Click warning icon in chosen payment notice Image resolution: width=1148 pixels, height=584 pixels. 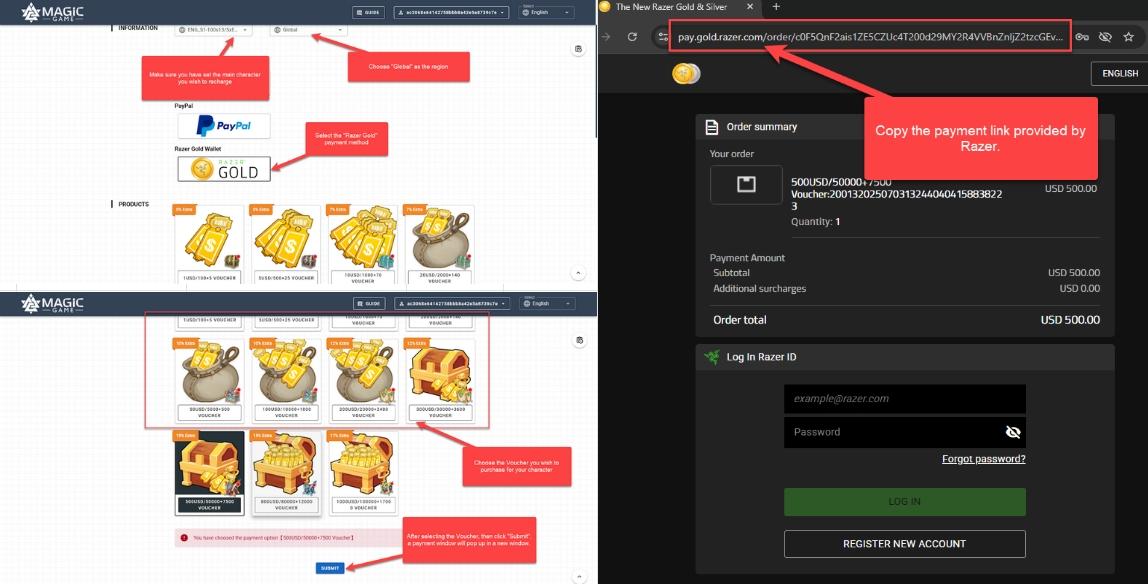pos(184,538)
